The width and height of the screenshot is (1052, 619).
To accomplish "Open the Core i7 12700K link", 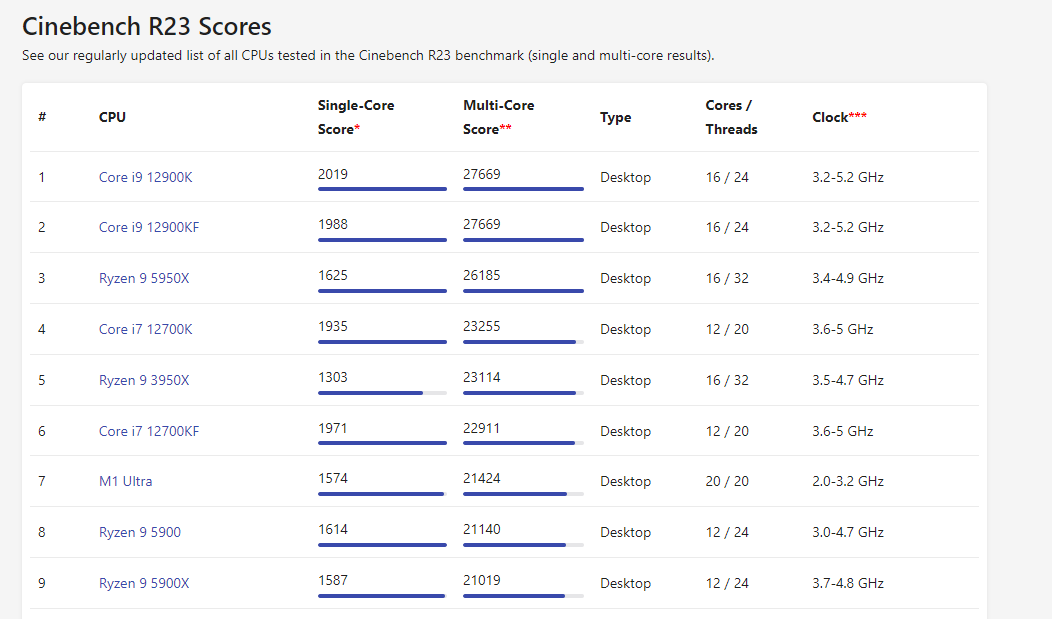I will 145,329.
